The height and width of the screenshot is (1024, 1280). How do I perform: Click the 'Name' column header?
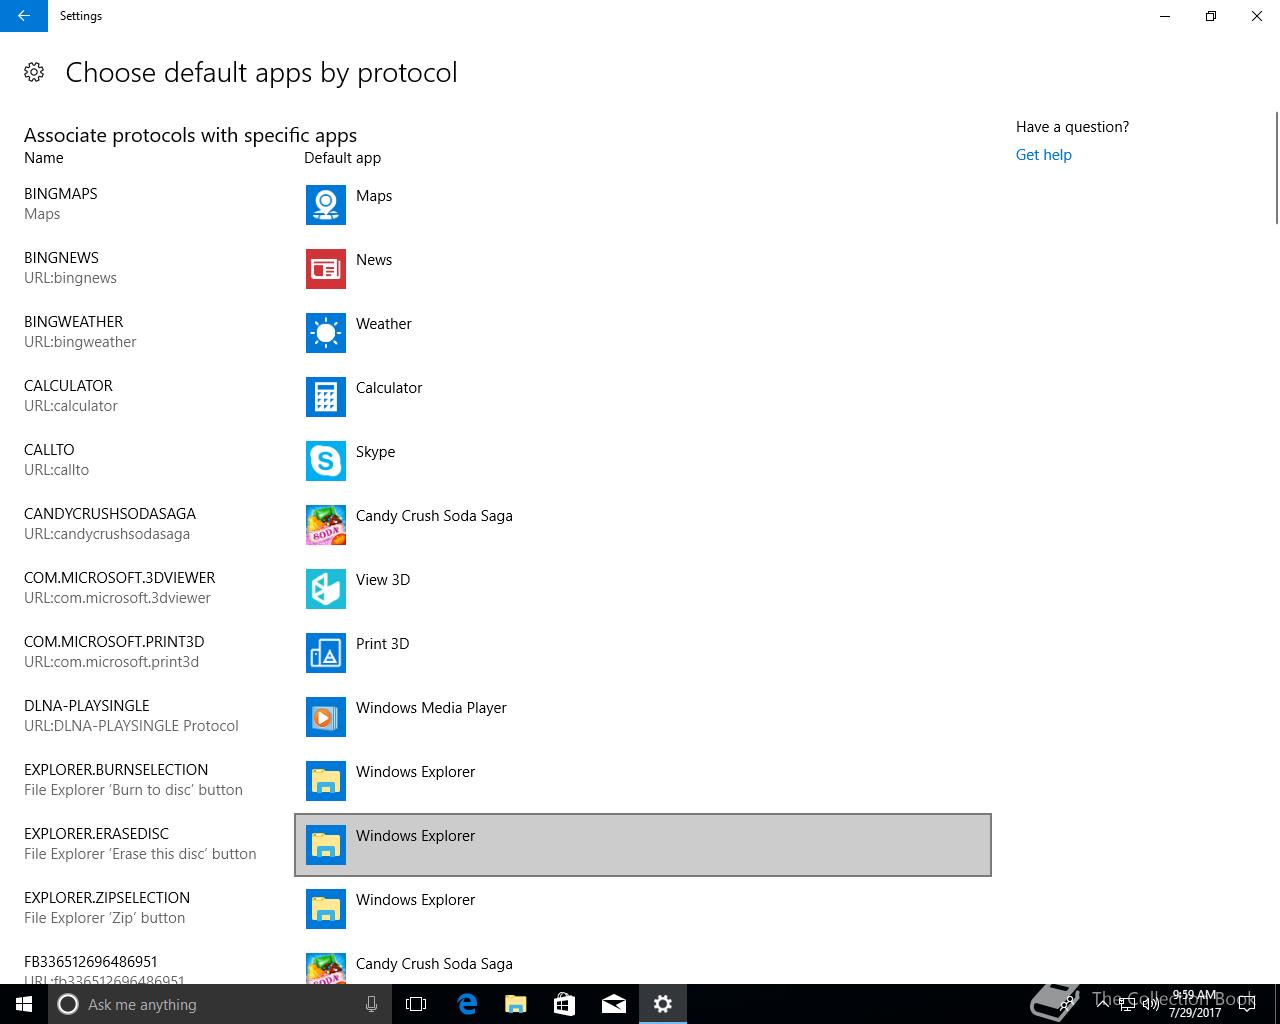coord(44,158)
